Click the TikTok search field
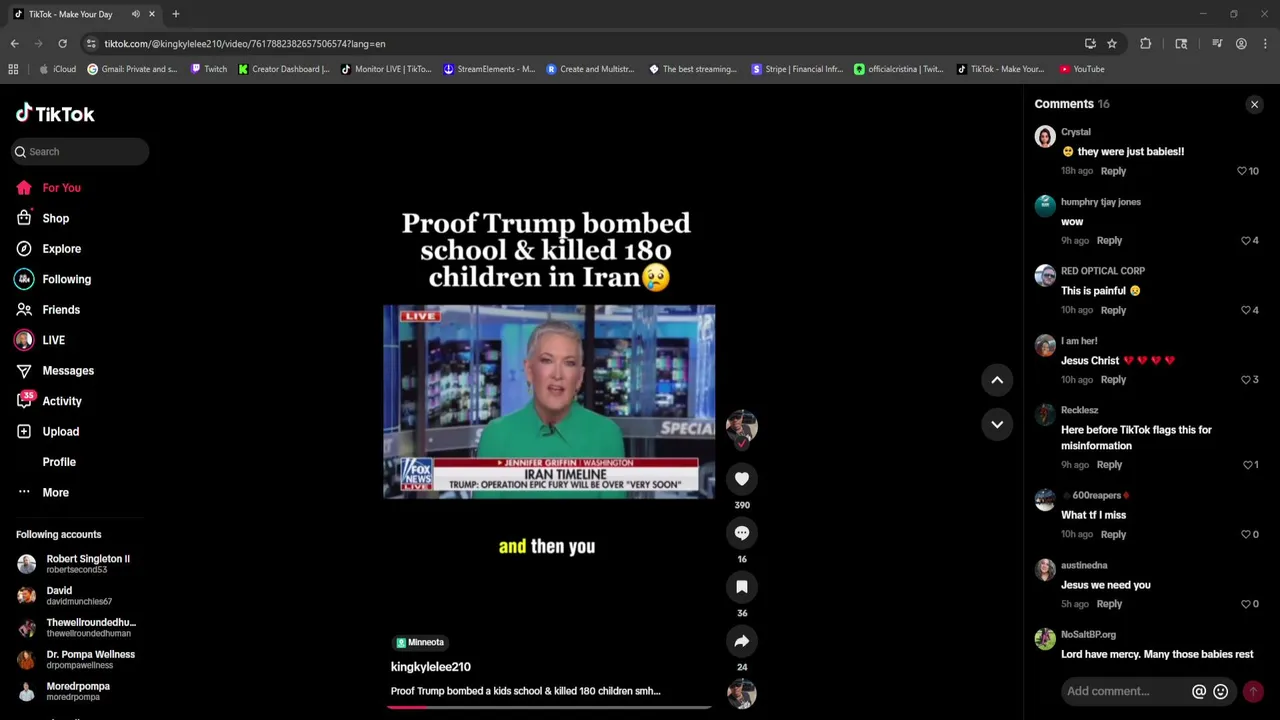1280x720 pixels. pyautogui.click(x=80, y=152)
